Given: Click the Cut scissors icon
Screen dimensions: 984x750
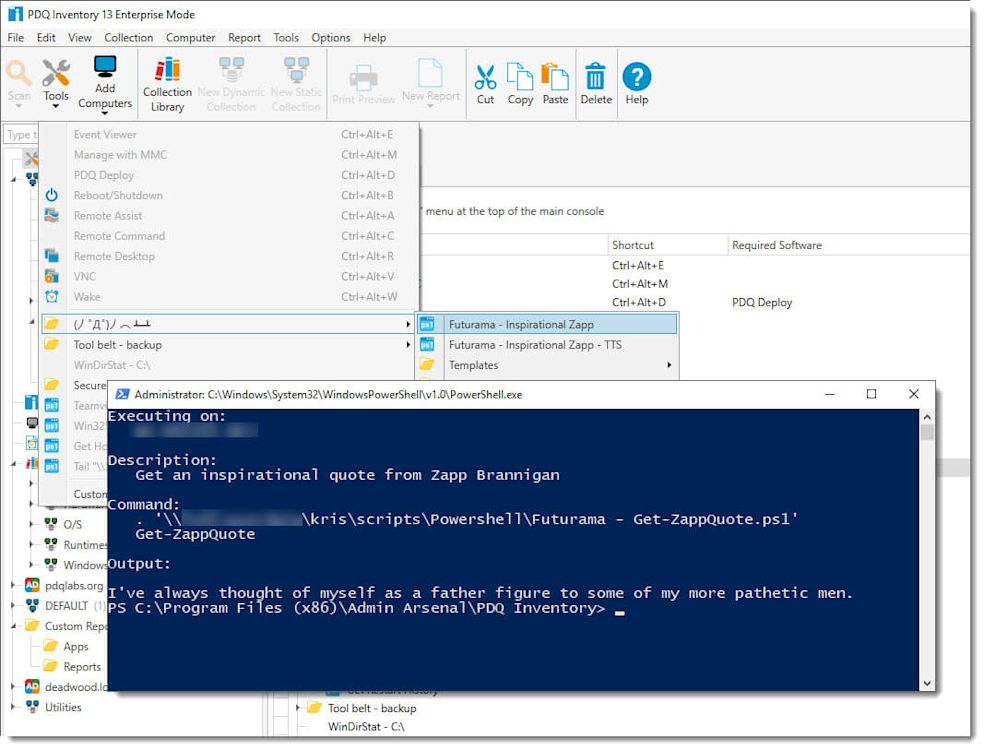Looking at the screenshot, I should pos(485,77).
